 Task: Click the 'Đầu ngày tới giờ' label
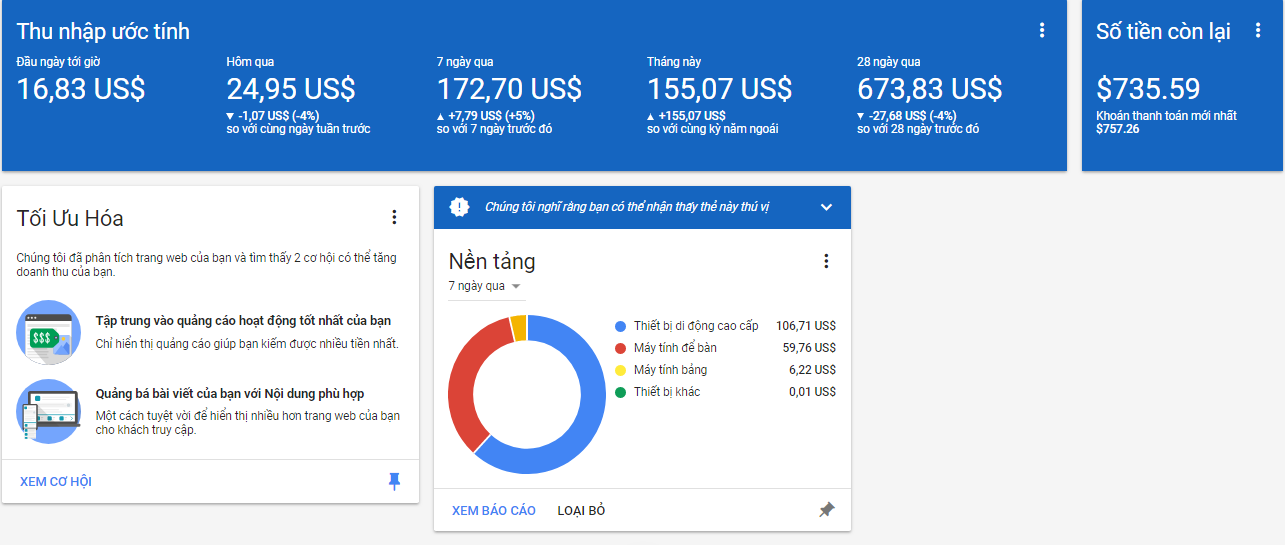click(58, 62)
